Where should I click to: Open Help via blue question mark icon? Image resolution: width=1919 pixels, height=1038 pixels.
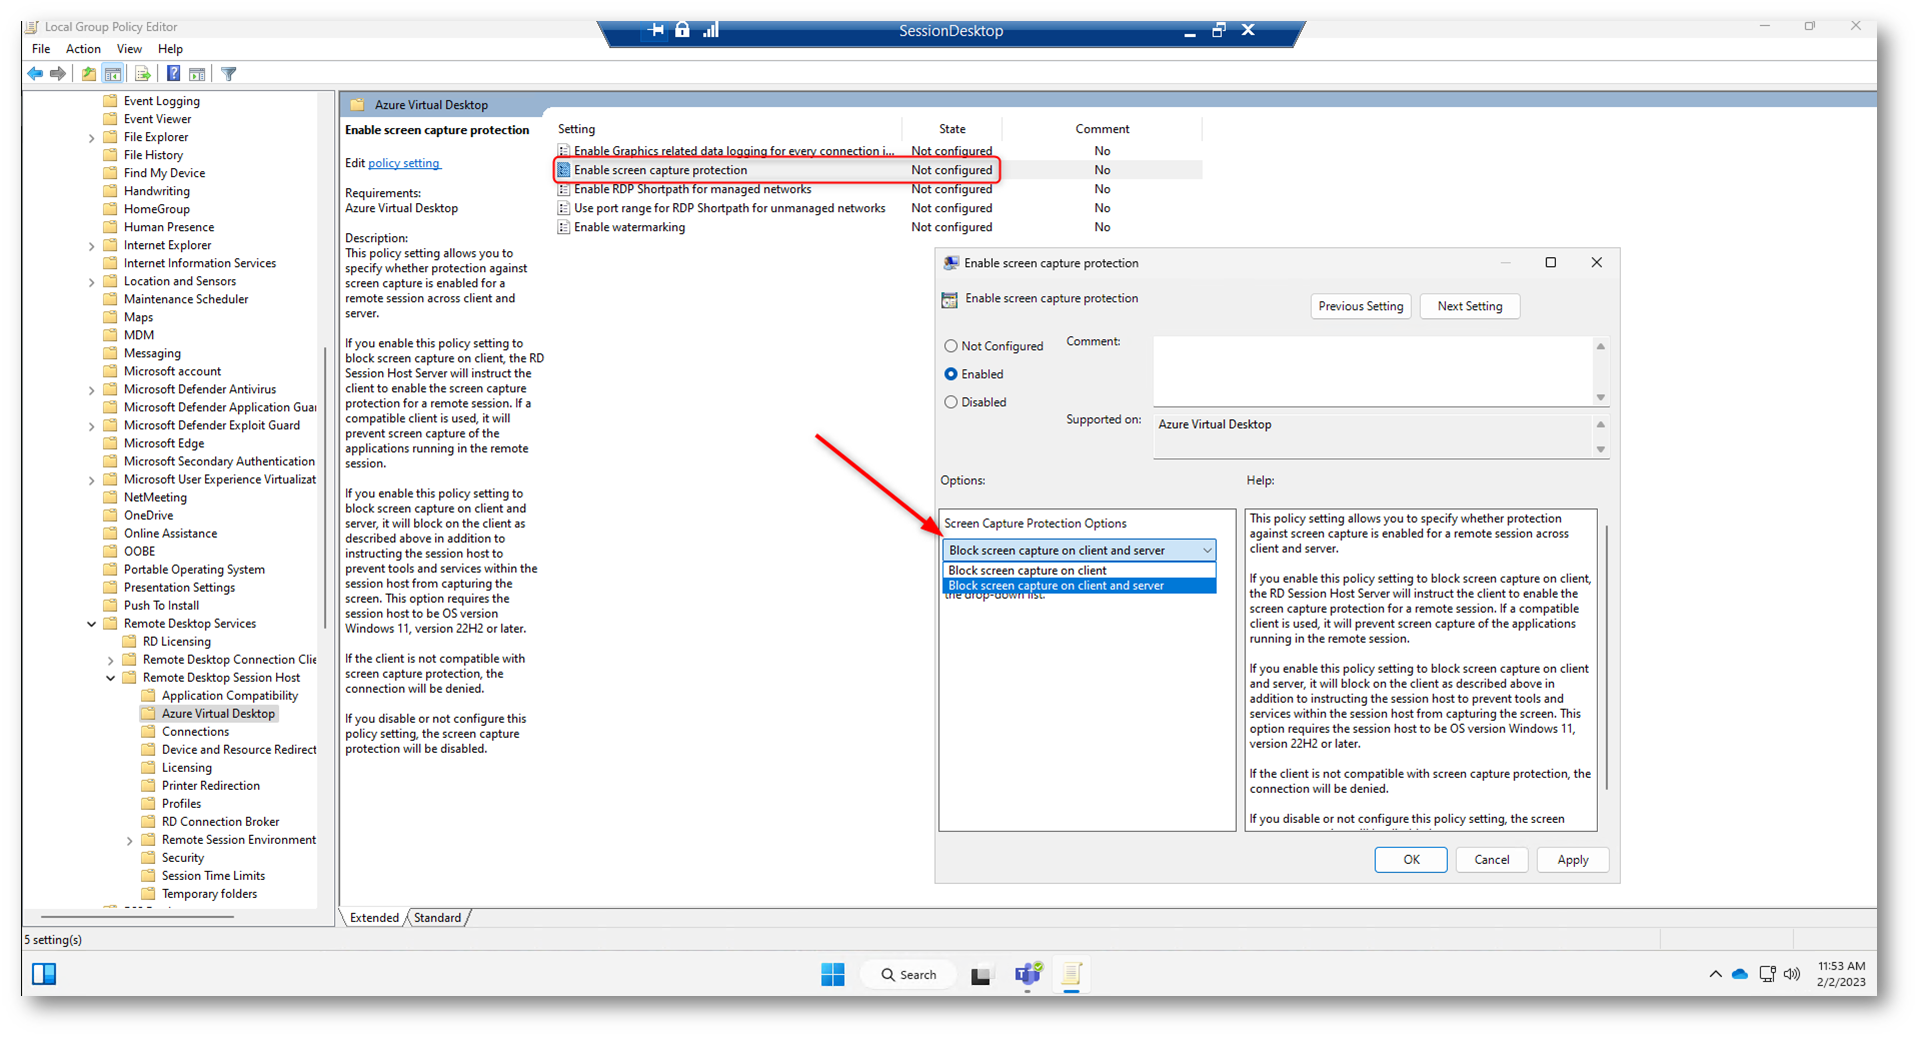(173, 74)
